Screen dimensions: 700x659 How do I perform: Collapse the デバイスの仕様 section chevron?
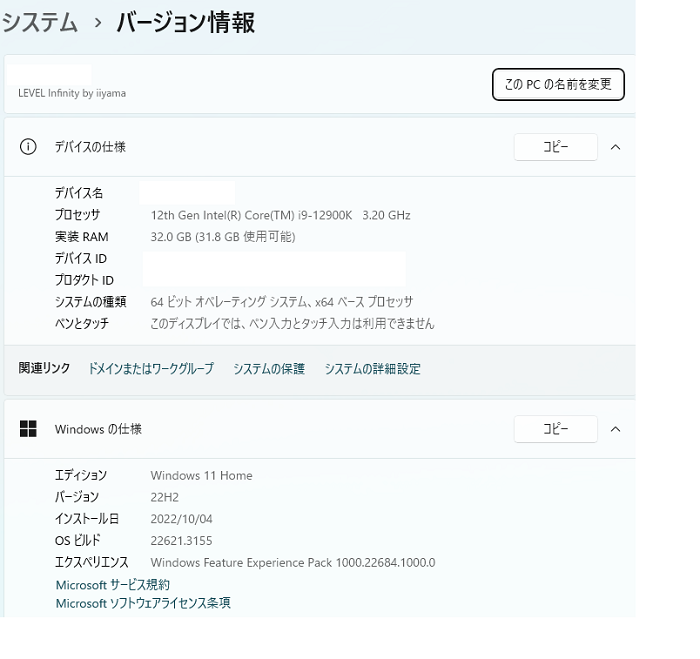(616, 147)
